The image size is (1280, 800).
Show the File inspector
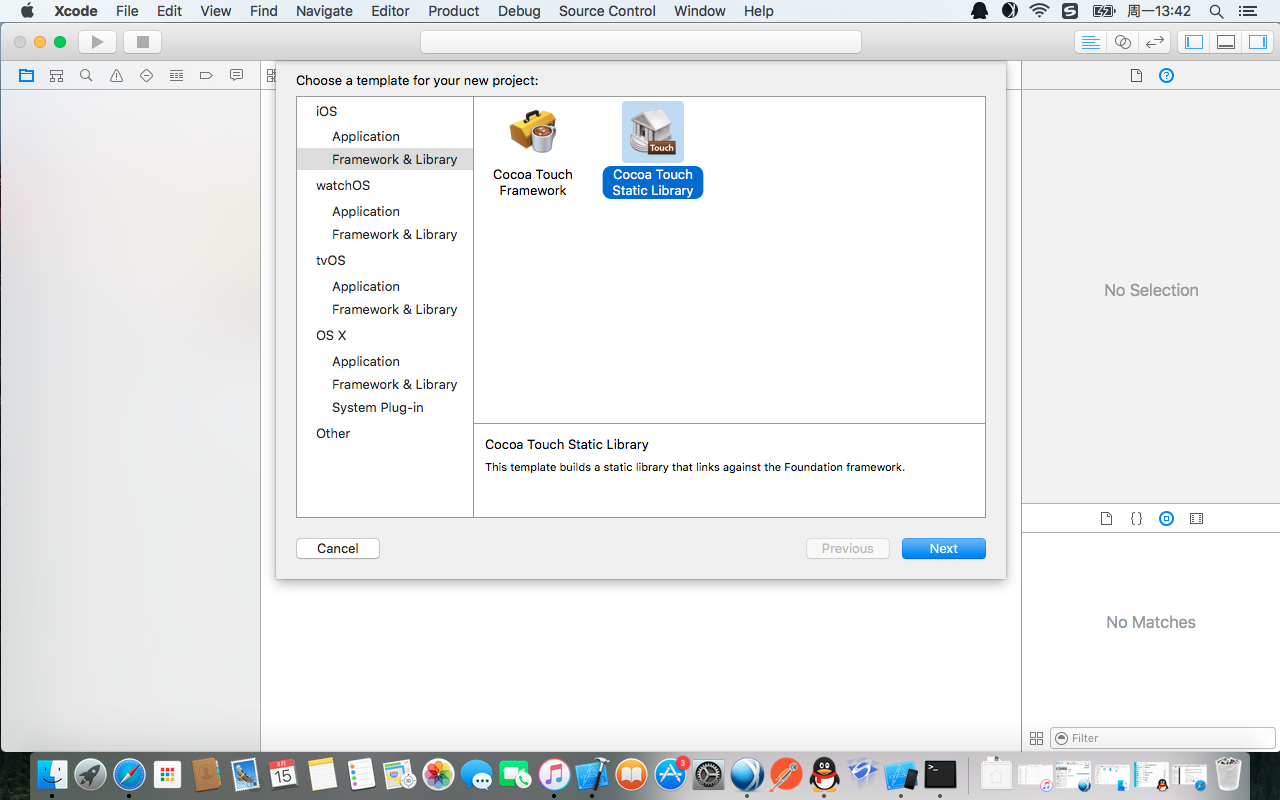click(1136, 75)
